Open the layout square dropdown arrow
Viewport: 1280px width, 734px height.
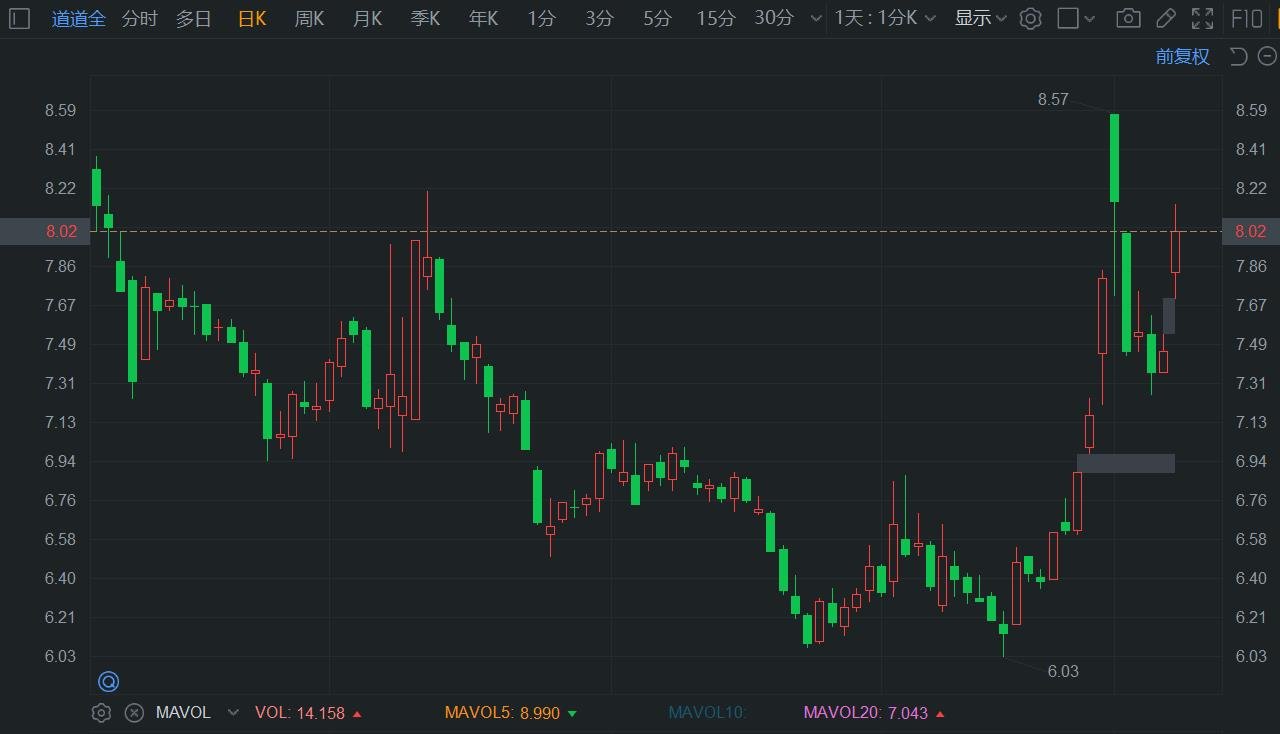pos(1090,18)
